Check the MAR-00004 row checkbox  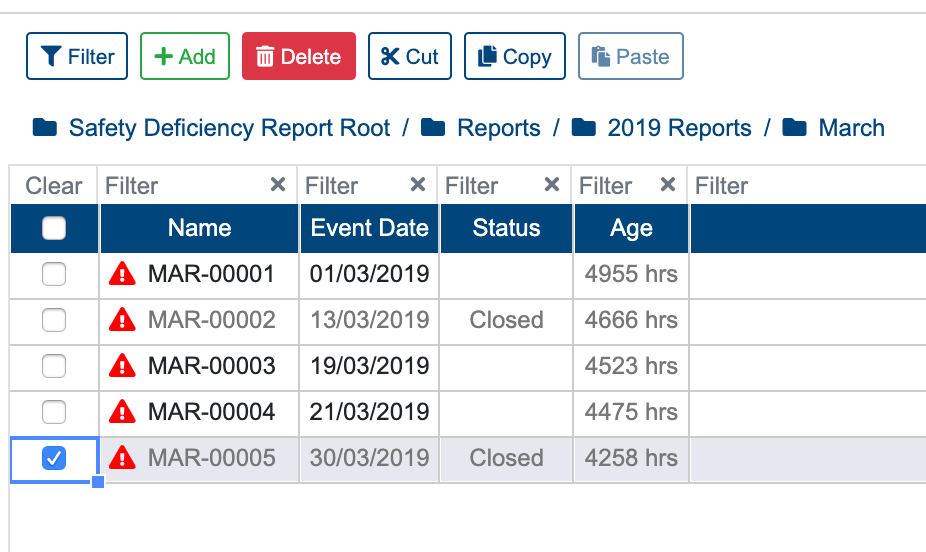click(54, 412)
